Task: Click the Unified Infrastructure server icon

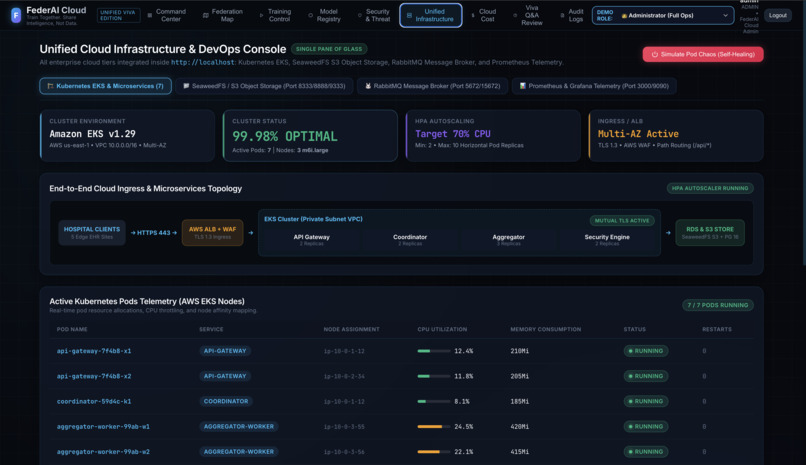Action: [409, 15]
